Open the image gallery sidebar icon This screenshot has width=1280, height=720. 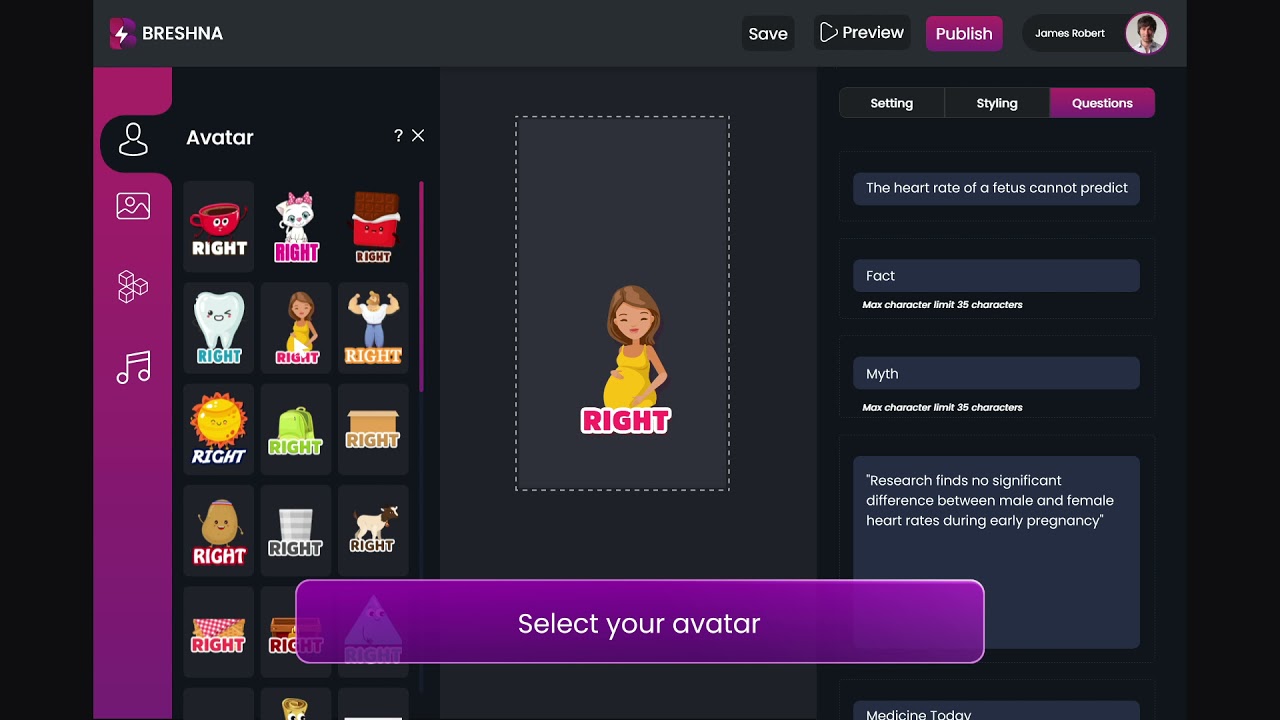point(133,206)
